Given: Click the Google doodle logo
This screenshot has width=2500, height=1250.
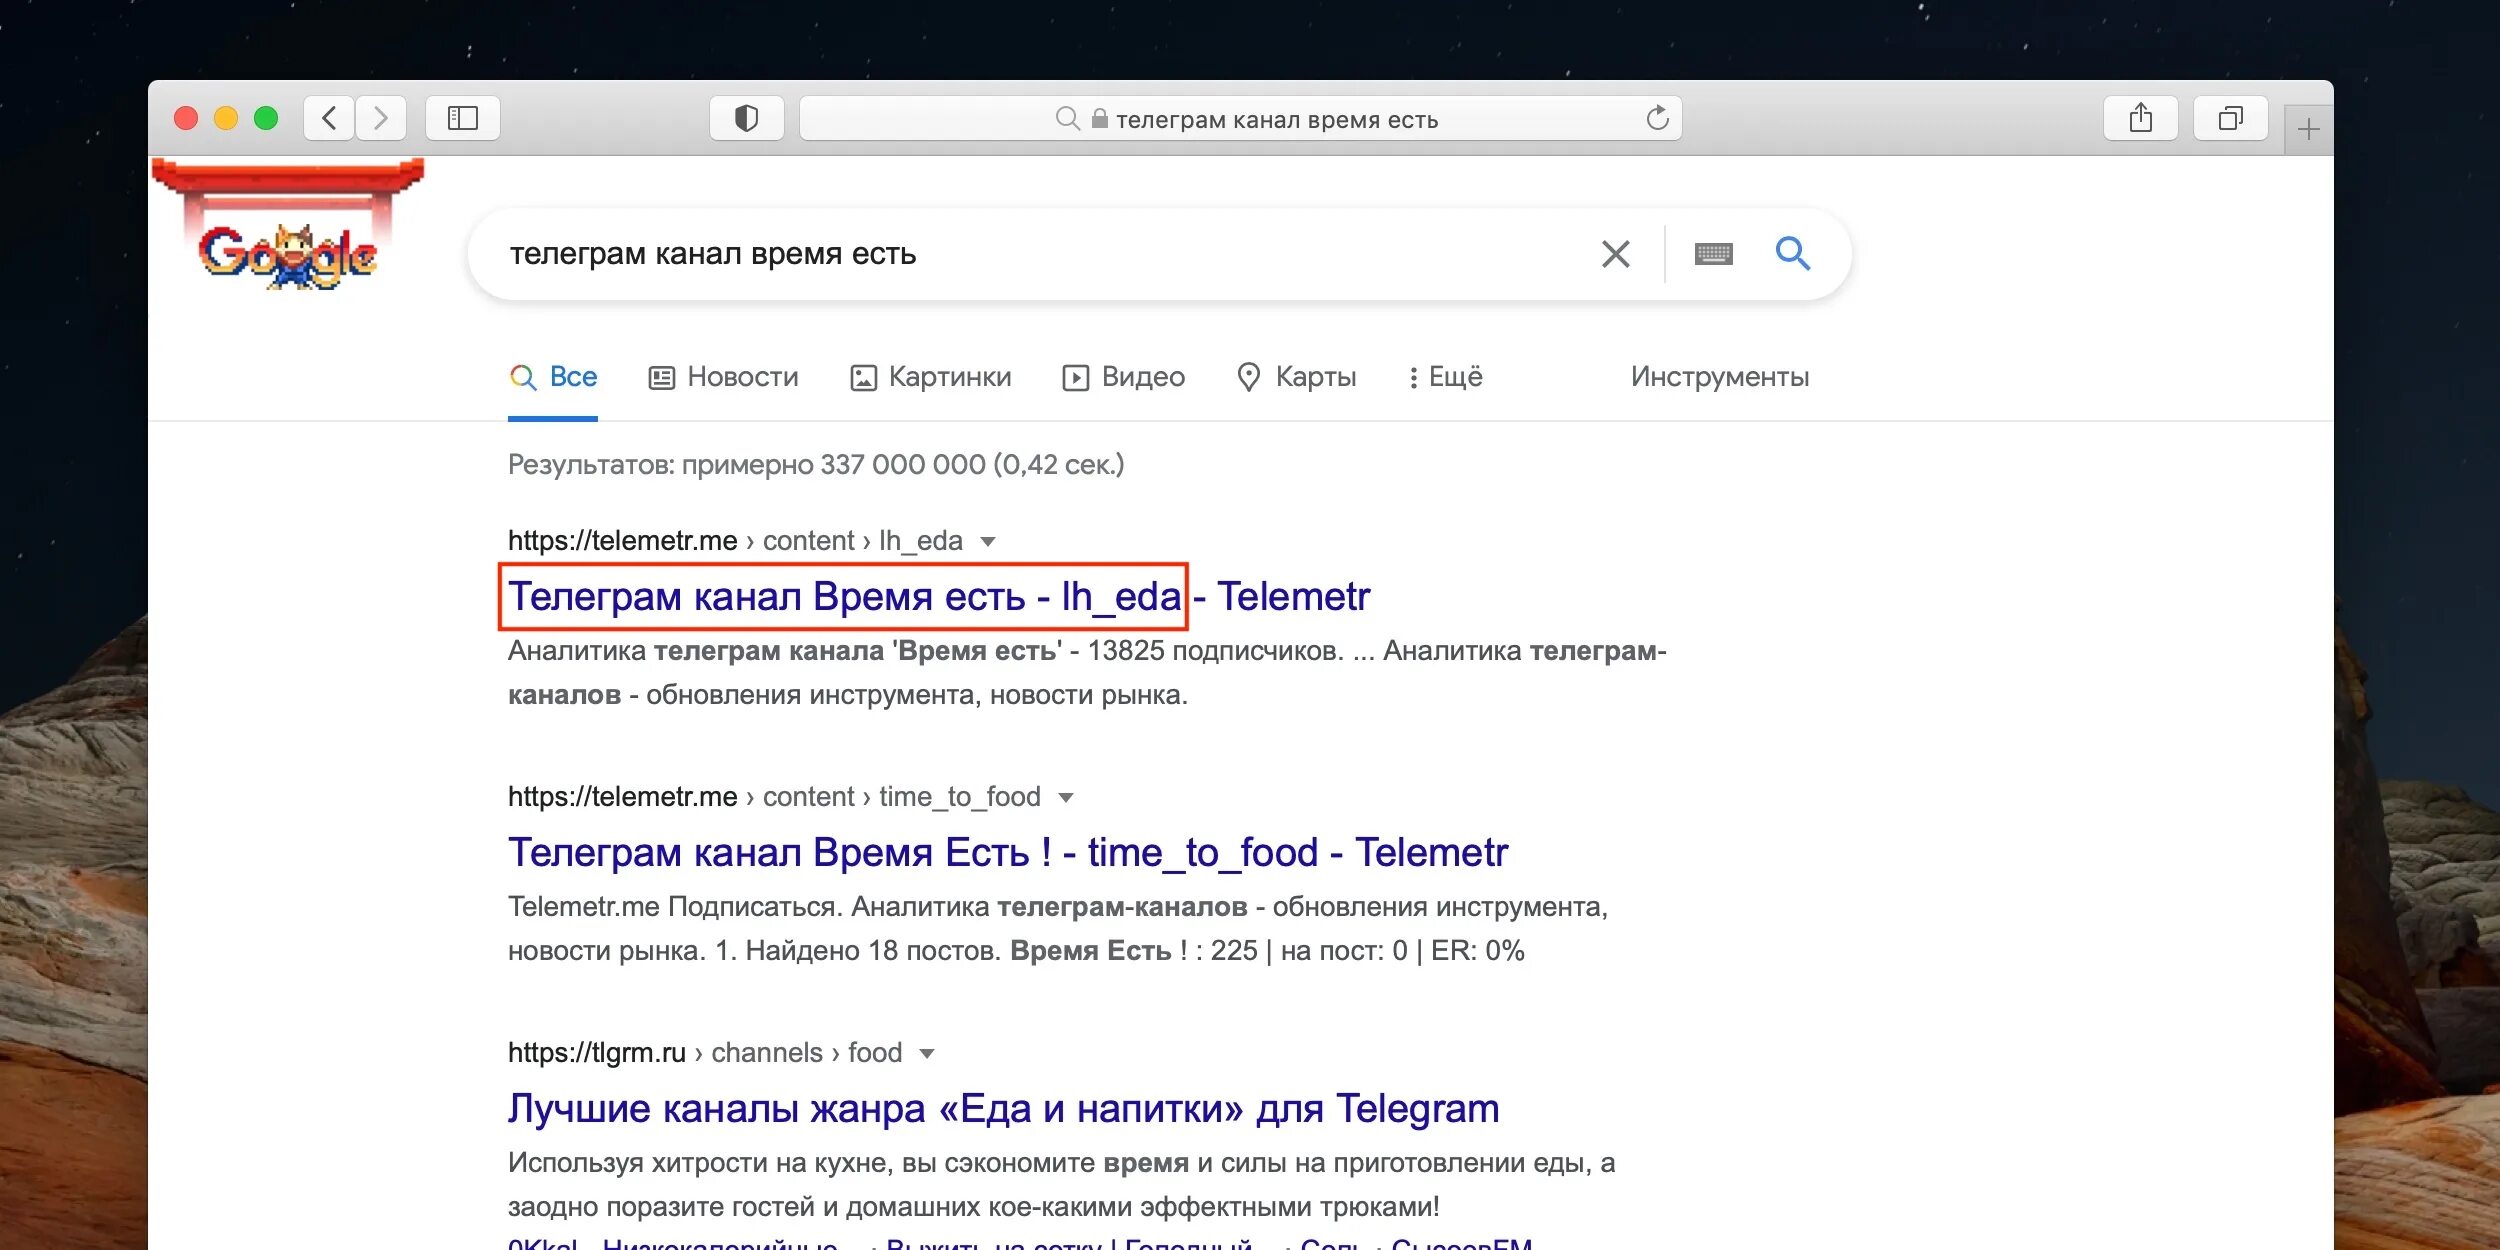Looking at the screenshot, I should coord(288,227).
